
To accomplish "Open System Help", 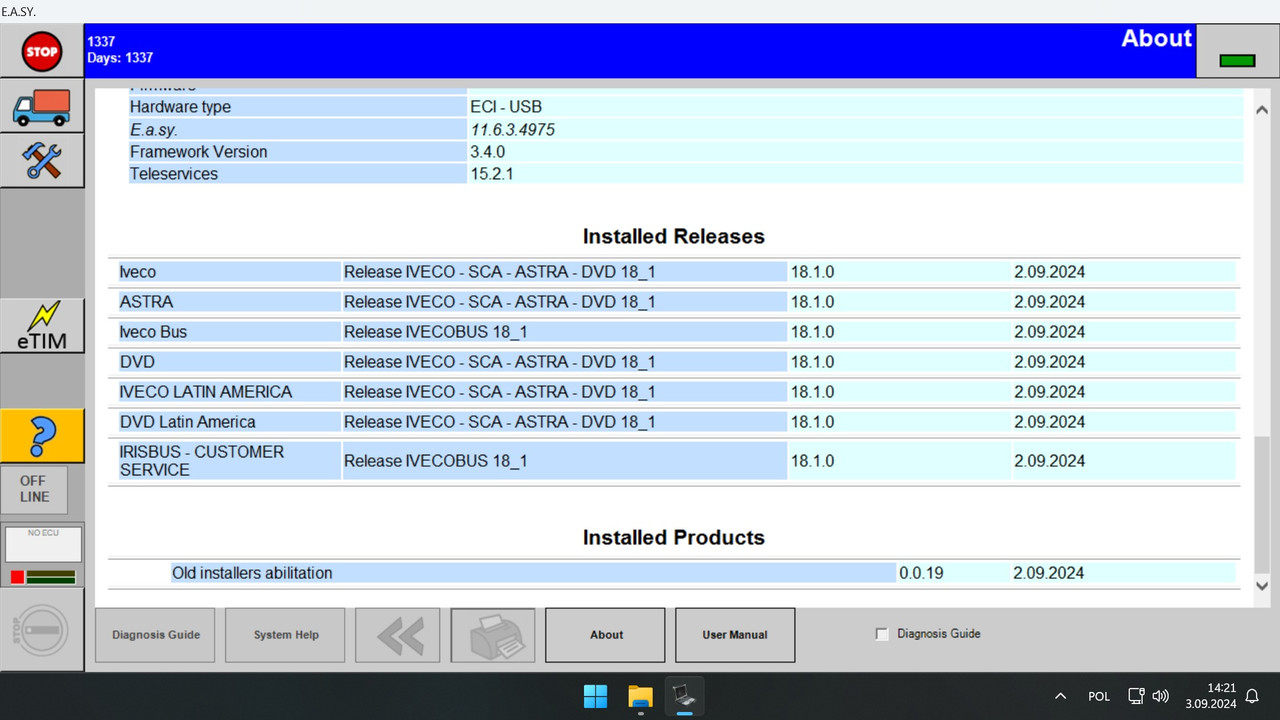I will pos(285,635).
